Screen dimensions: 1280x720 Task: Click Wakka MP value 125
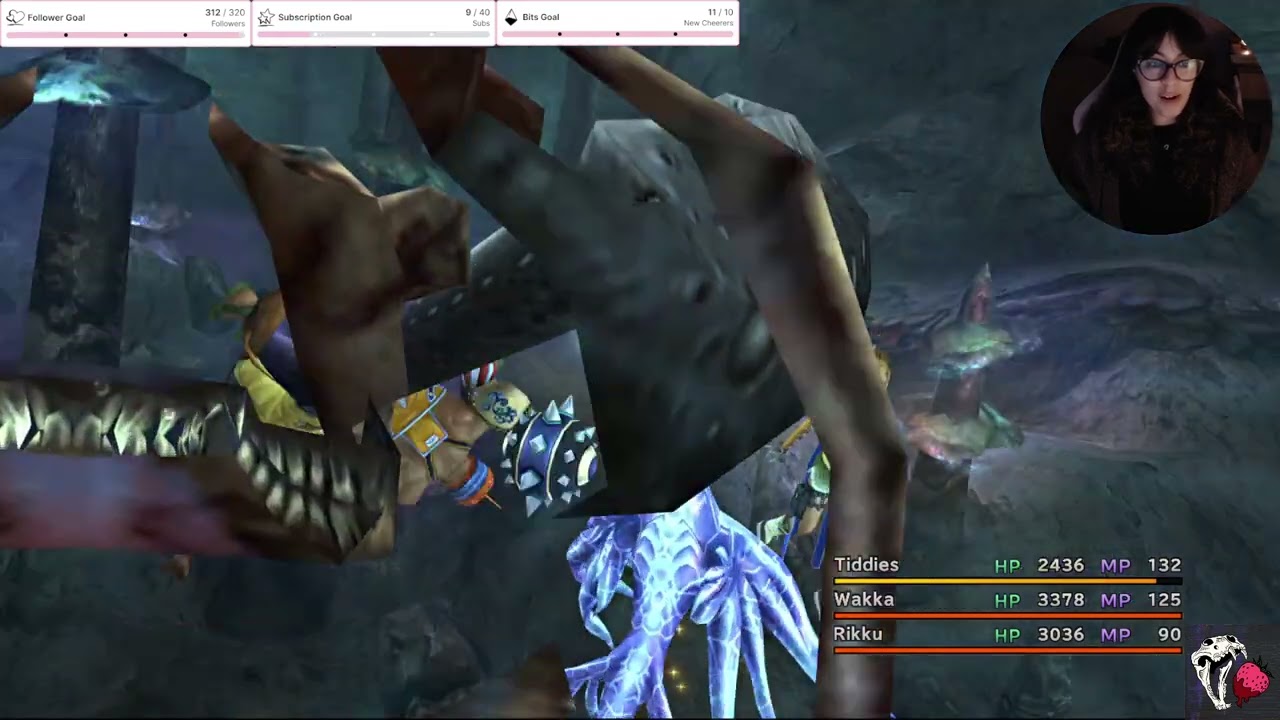pos(1165,599)
